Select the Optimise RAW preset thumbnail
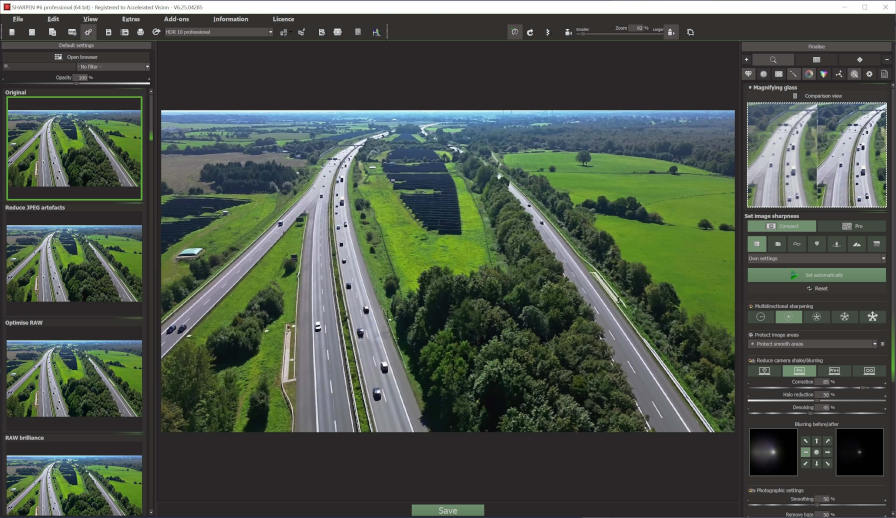 point(74,378)
